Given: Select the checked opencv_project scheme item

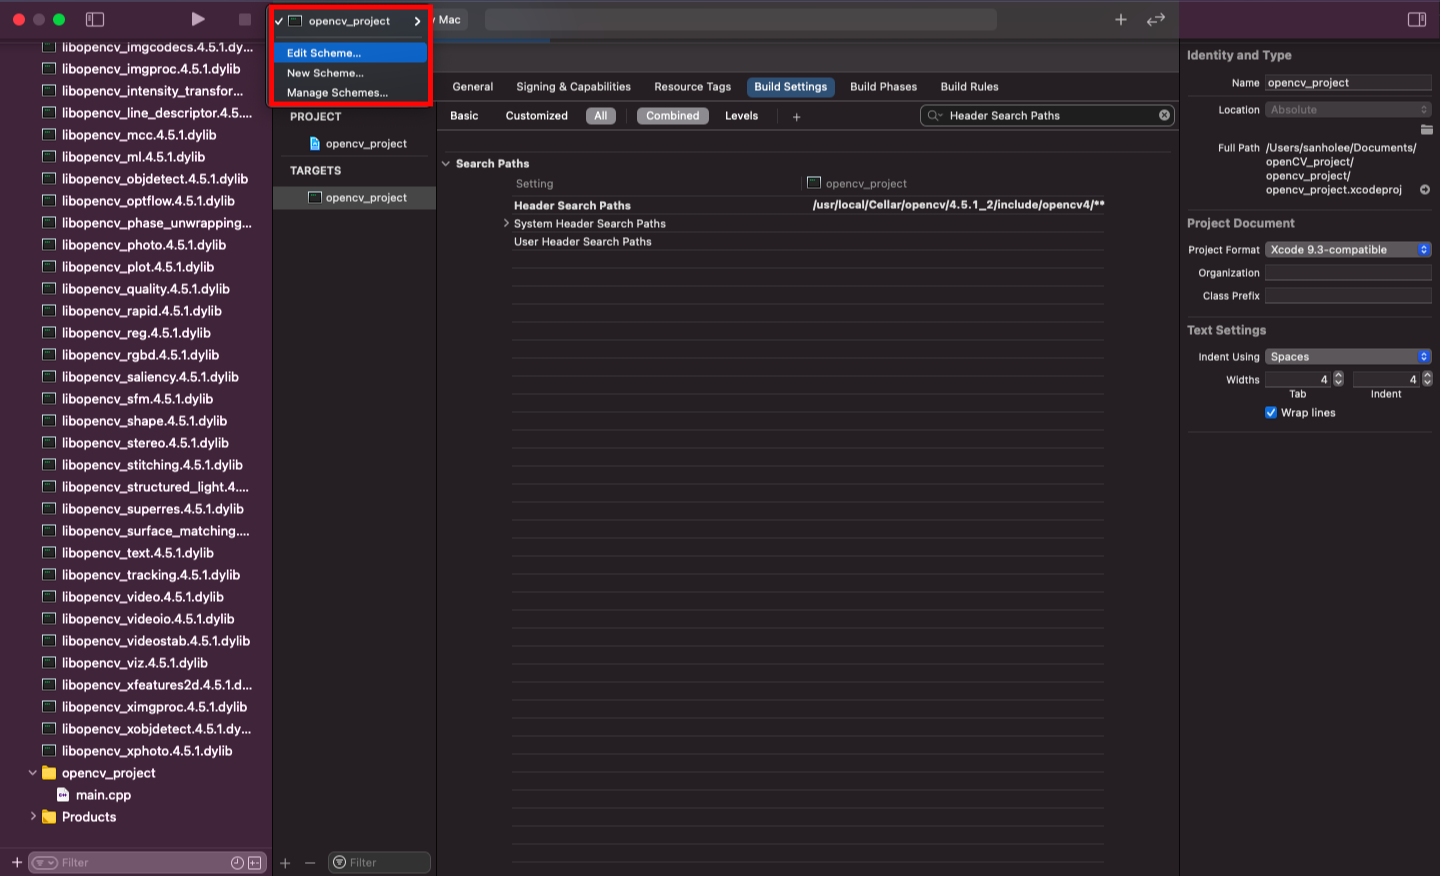Looking at the screenshot, I should 350,21.
